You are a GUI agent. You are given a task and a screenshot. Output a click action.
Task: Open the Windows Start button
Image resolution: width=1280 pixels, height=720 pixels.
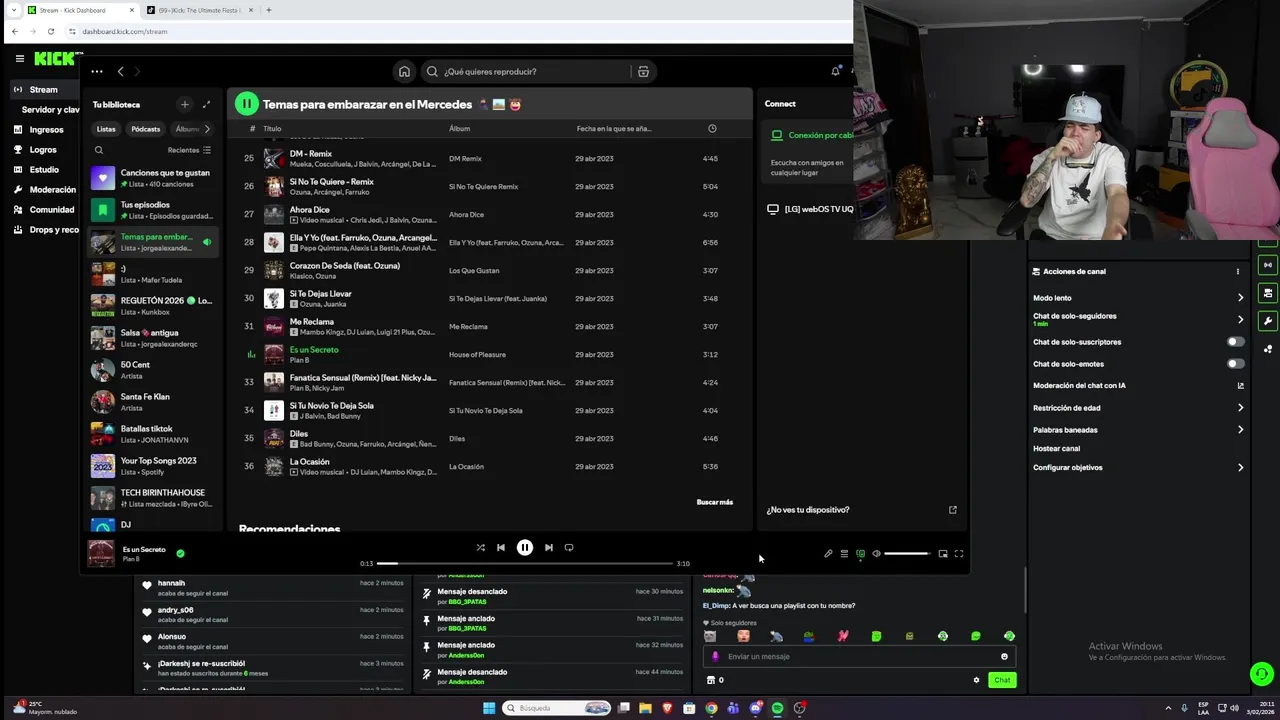click(489, 708)
